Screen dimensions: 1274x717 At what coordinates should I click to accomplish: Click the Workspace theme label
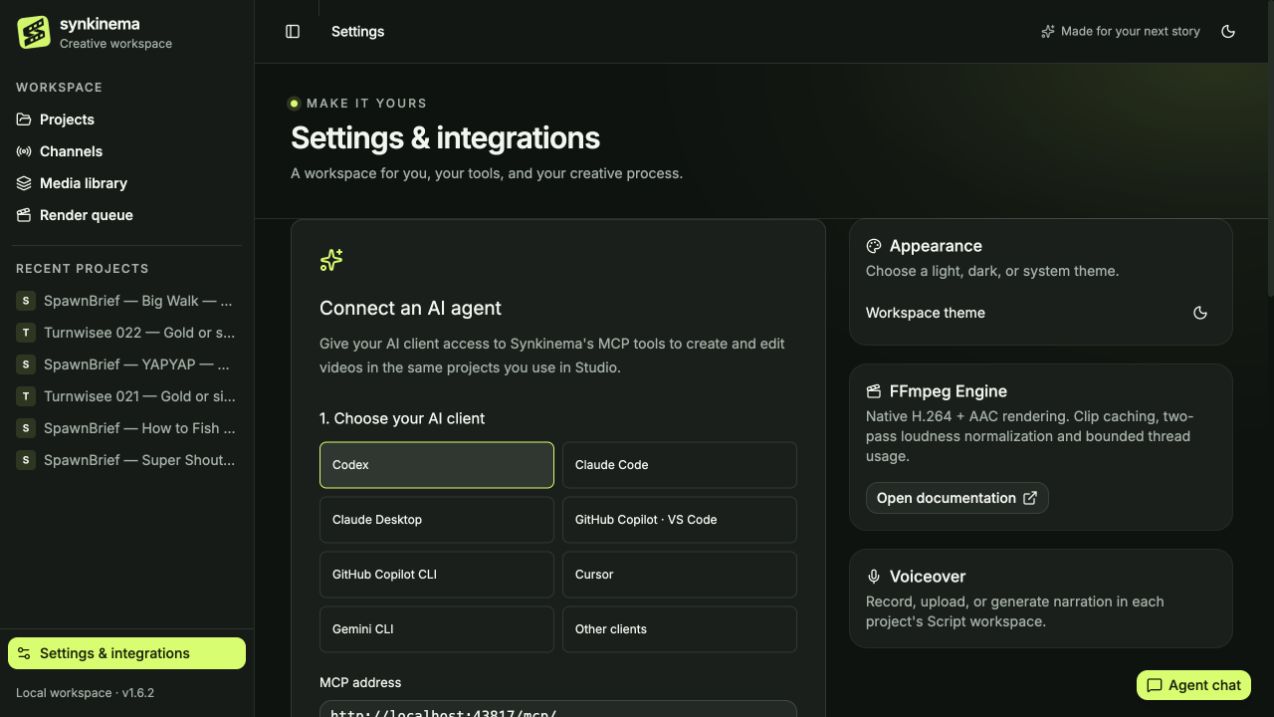coord(925,313)
